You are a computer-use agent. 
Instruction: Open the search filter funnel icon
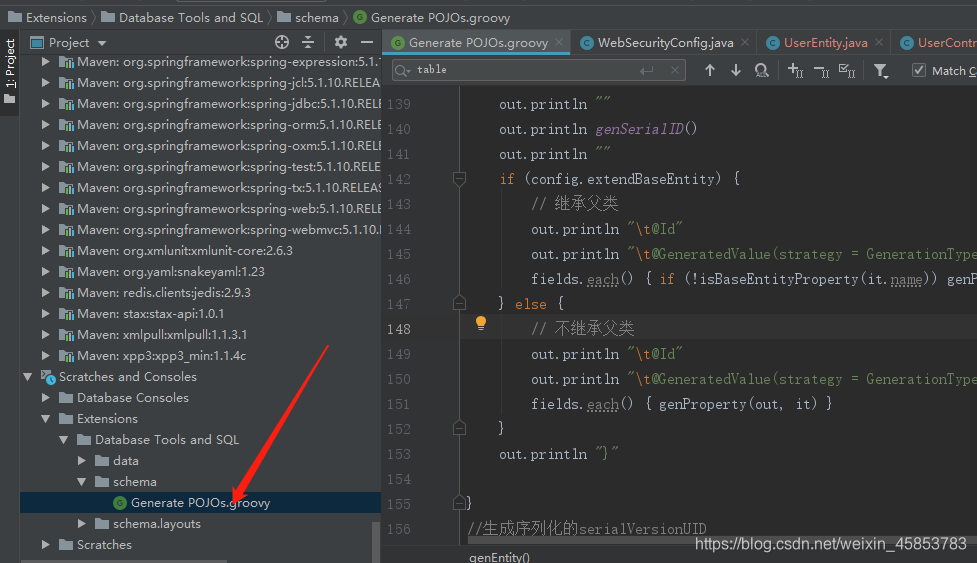pyautogui.click(x=880, y=71)
